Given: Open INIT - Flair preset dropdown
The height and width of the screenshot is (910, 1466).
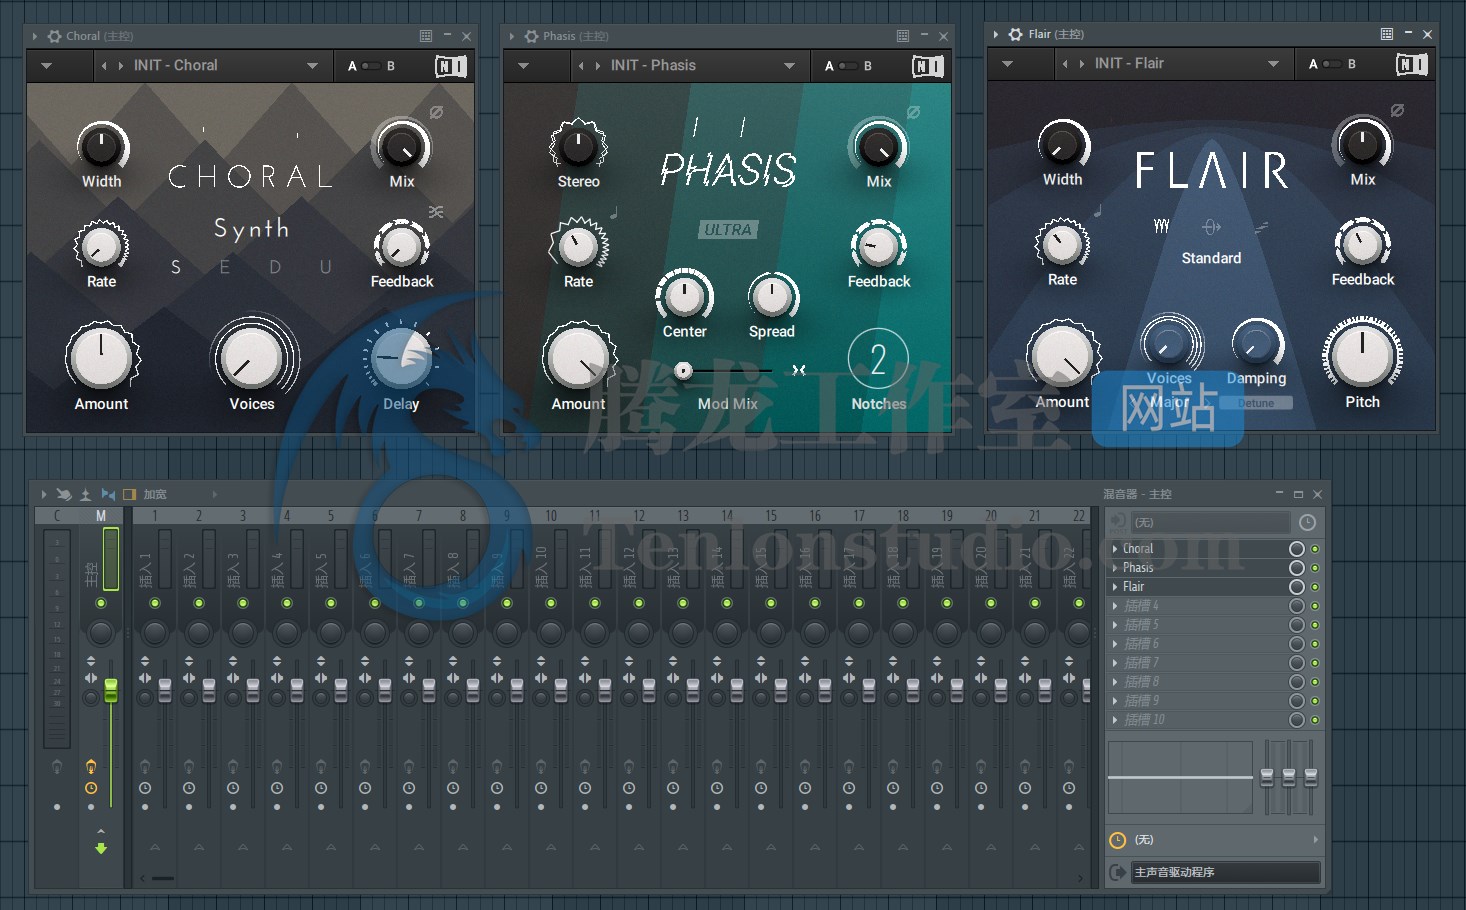Looking at the screenshot, I should pos(1273,64).
